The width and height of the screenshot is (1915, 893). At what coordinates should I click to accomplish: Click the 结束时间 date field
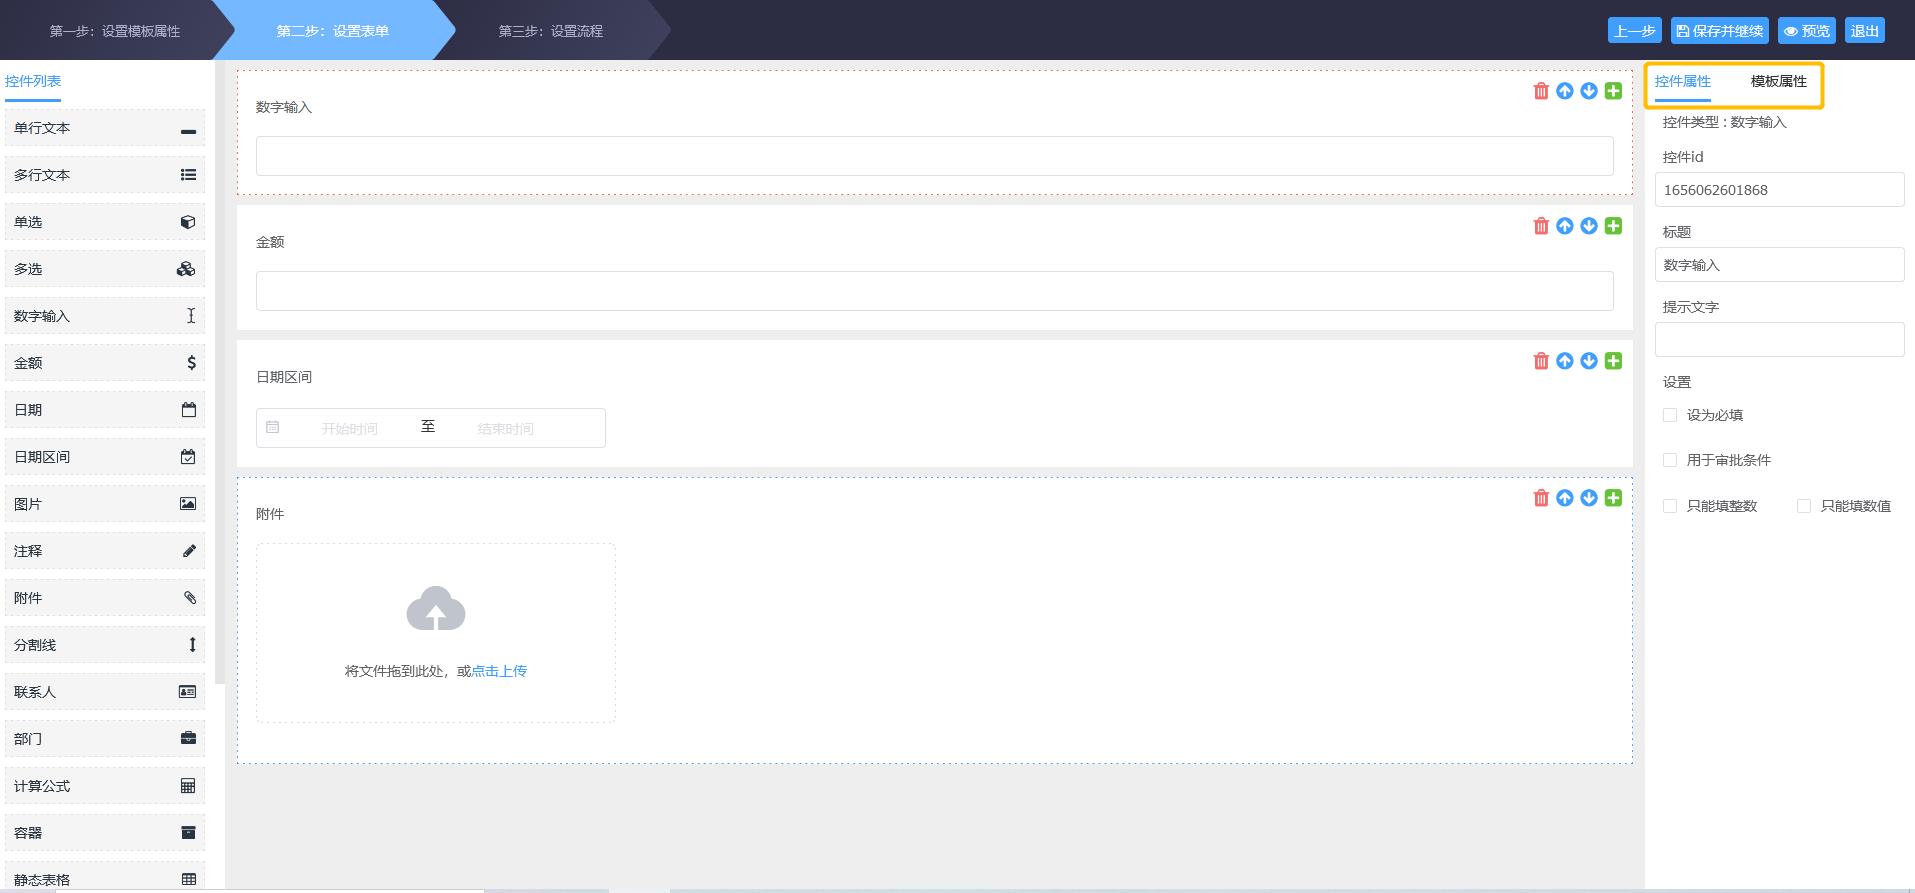(x=506, y=428)
